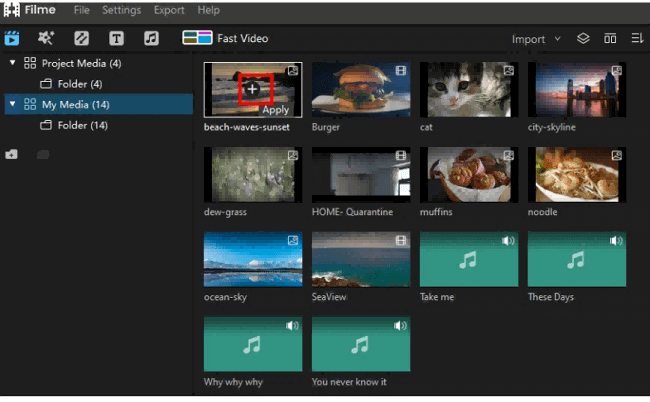Image resolution: width=650 pixels, height=402 pixels.
Task: Click the Burger file name label
Action: tap(325, 127)
